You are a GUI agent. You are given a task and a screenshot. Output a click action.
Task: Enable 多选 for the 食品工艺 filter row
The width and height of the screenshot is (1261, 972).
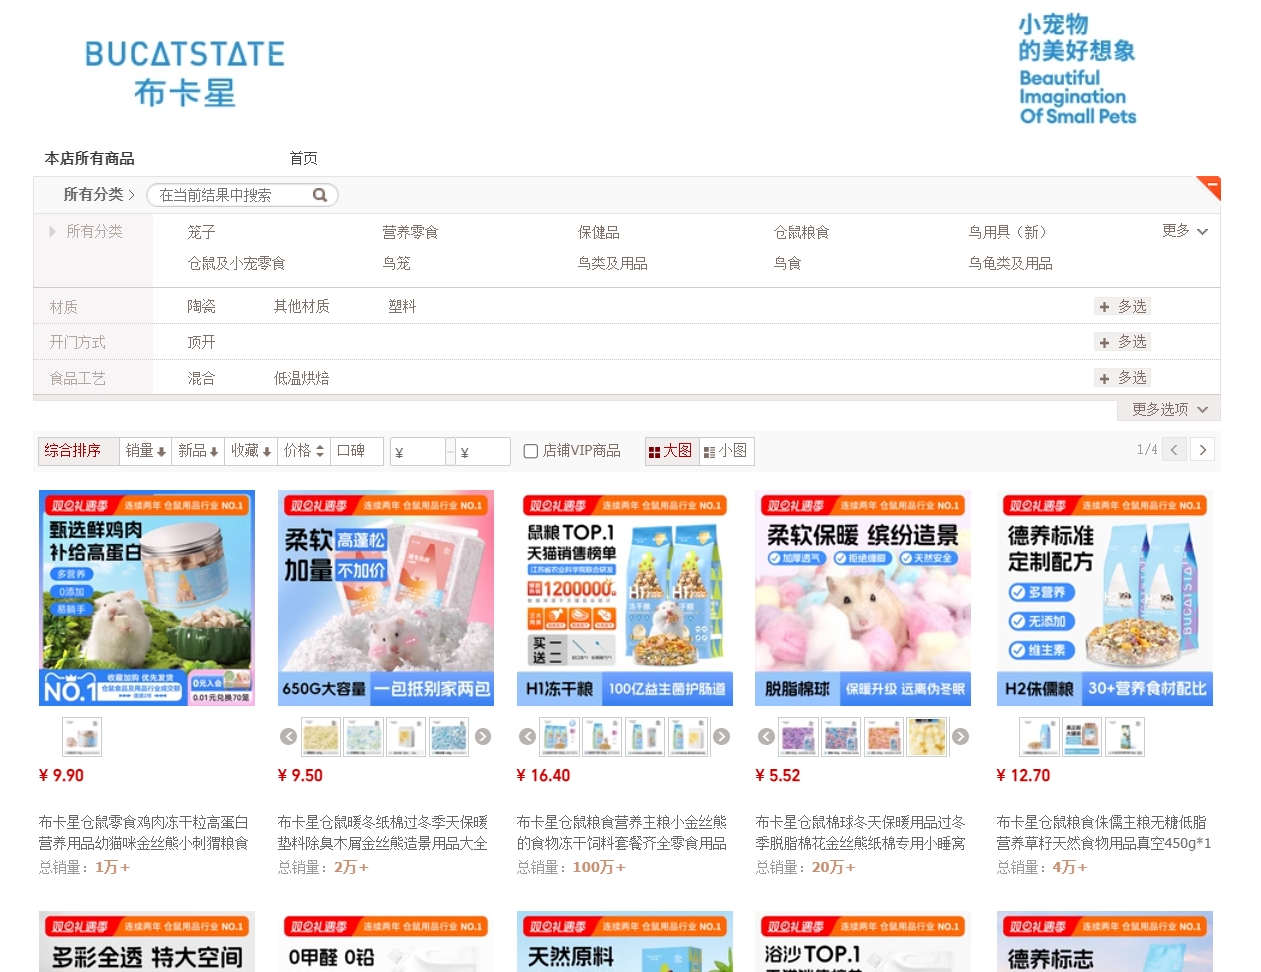[1122, 378]
